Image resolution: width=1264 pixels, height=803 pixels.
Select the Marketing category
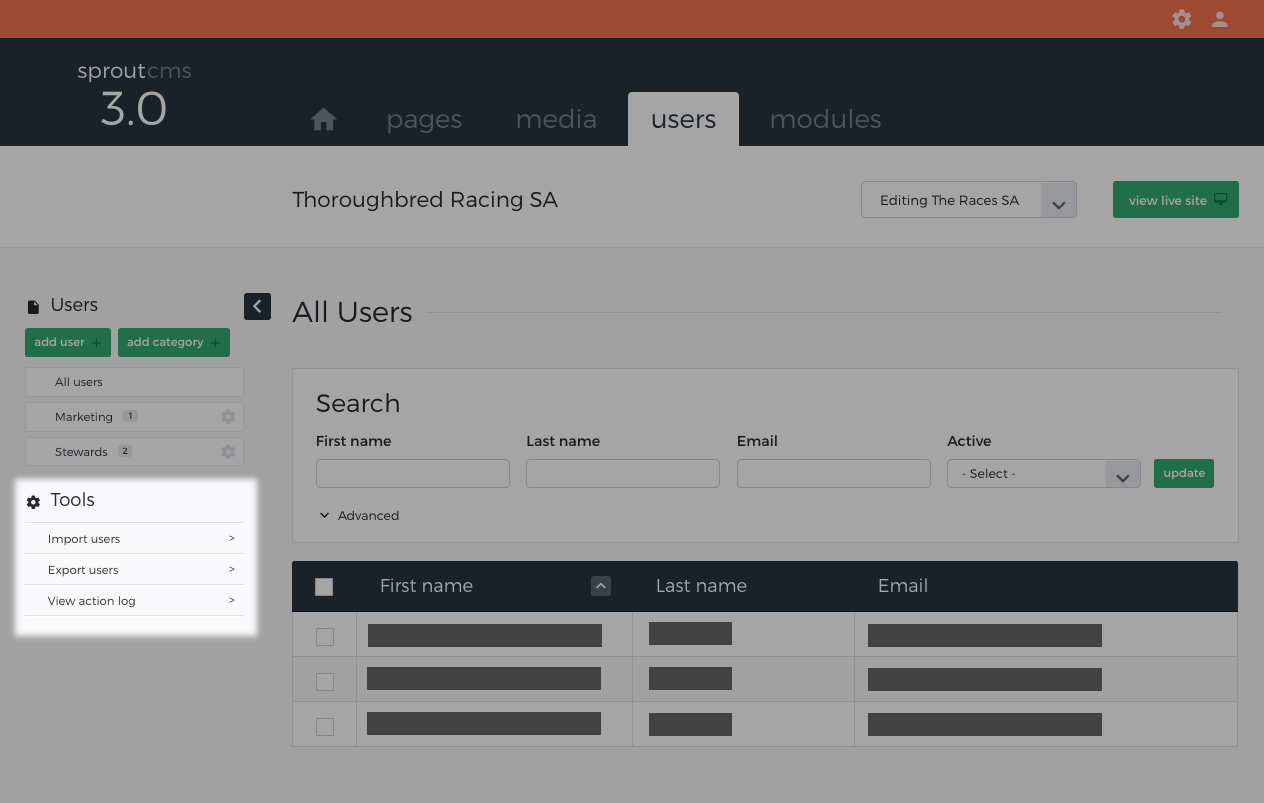click(134, 417)
